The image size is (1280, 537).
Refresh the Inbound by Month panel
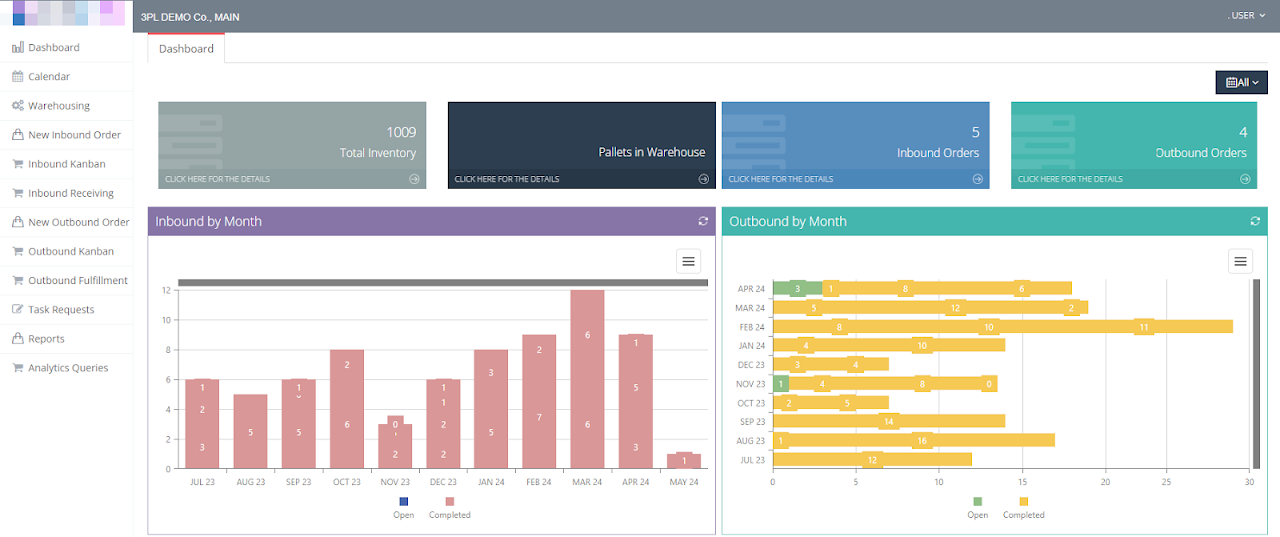point(703,221)
